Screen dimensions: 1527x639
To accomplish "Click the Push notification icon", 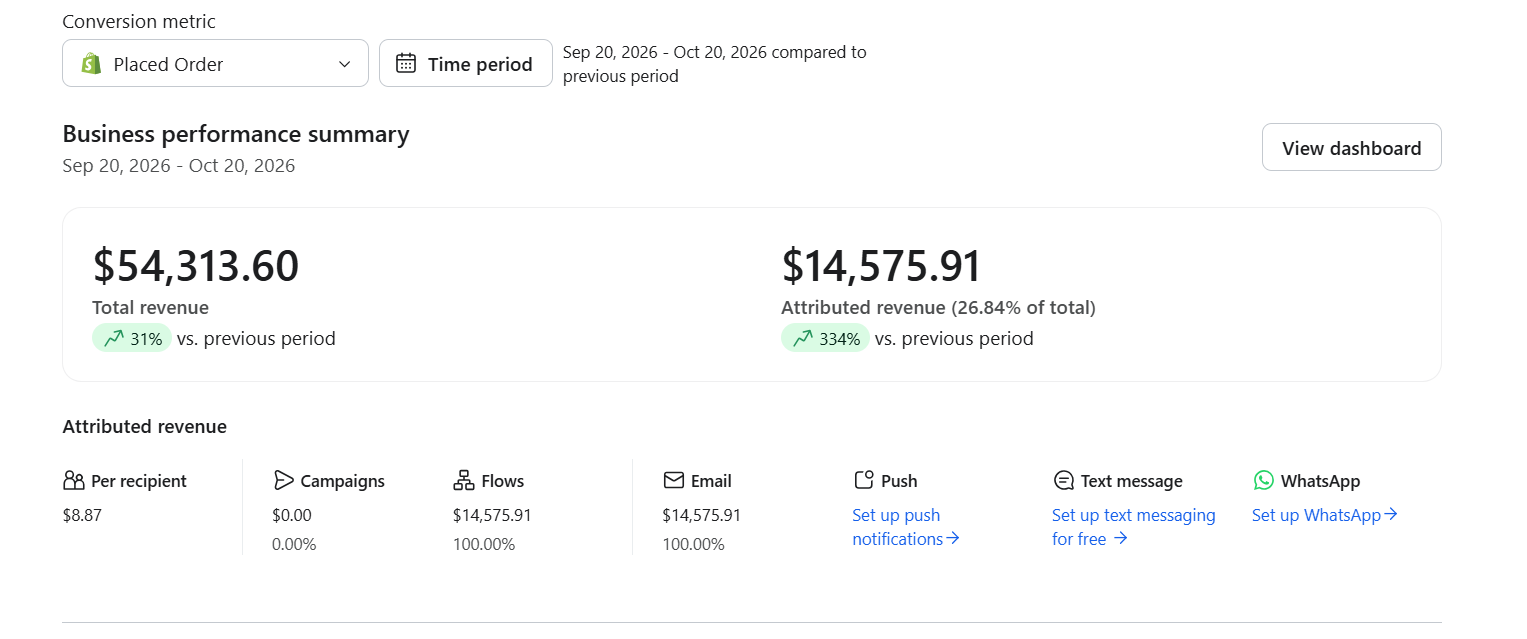I will (x=864, y=481).
